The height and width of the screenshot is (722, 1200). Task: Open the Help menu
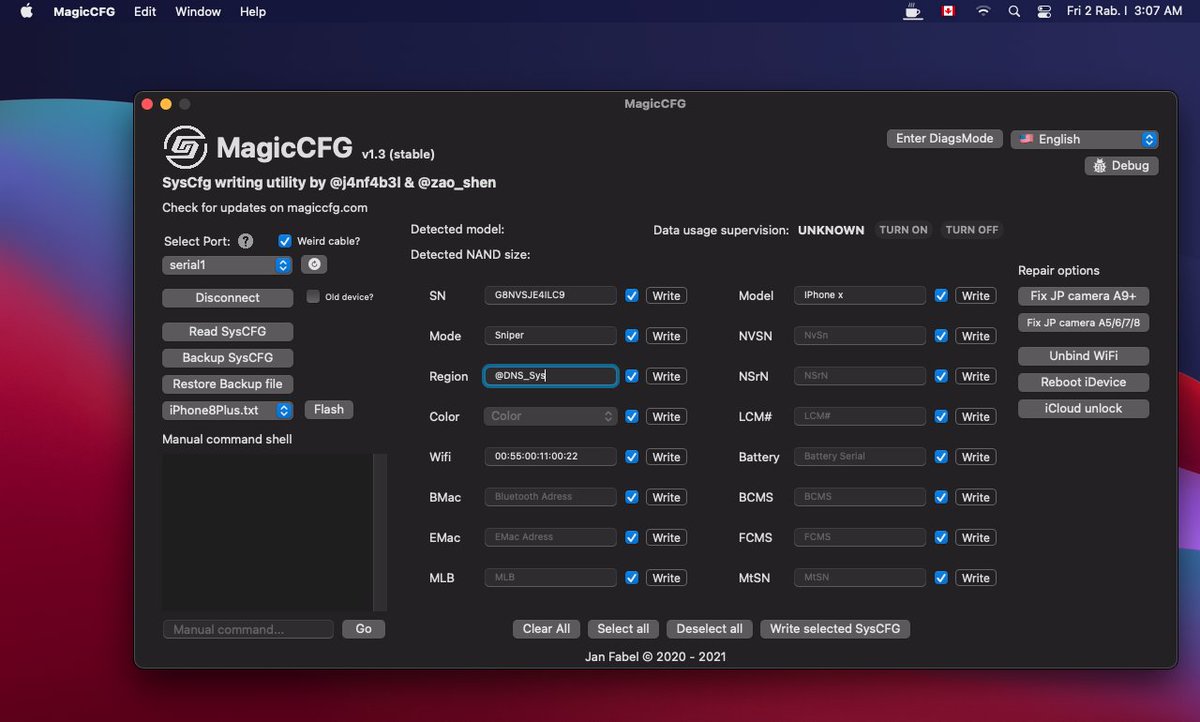click(253, 11)
